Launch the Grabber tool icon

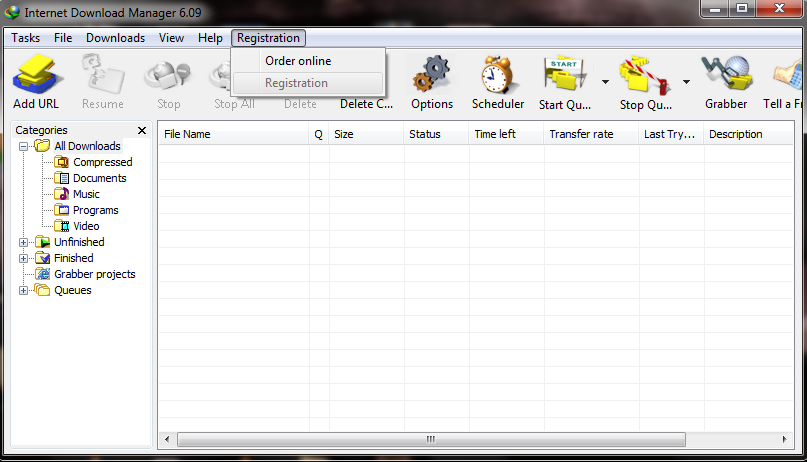[726, 75]
